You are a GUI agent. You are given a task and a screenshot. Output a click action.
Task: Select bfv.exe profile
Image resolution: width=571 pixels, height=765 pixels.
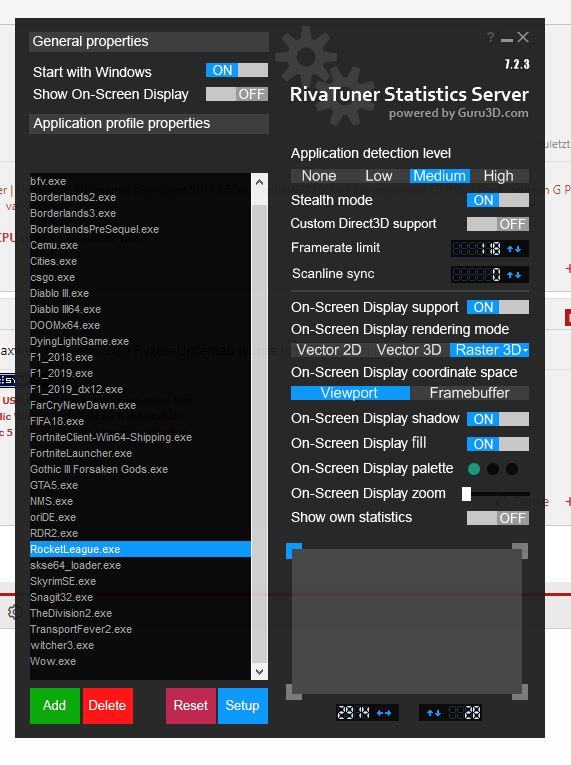141,181
